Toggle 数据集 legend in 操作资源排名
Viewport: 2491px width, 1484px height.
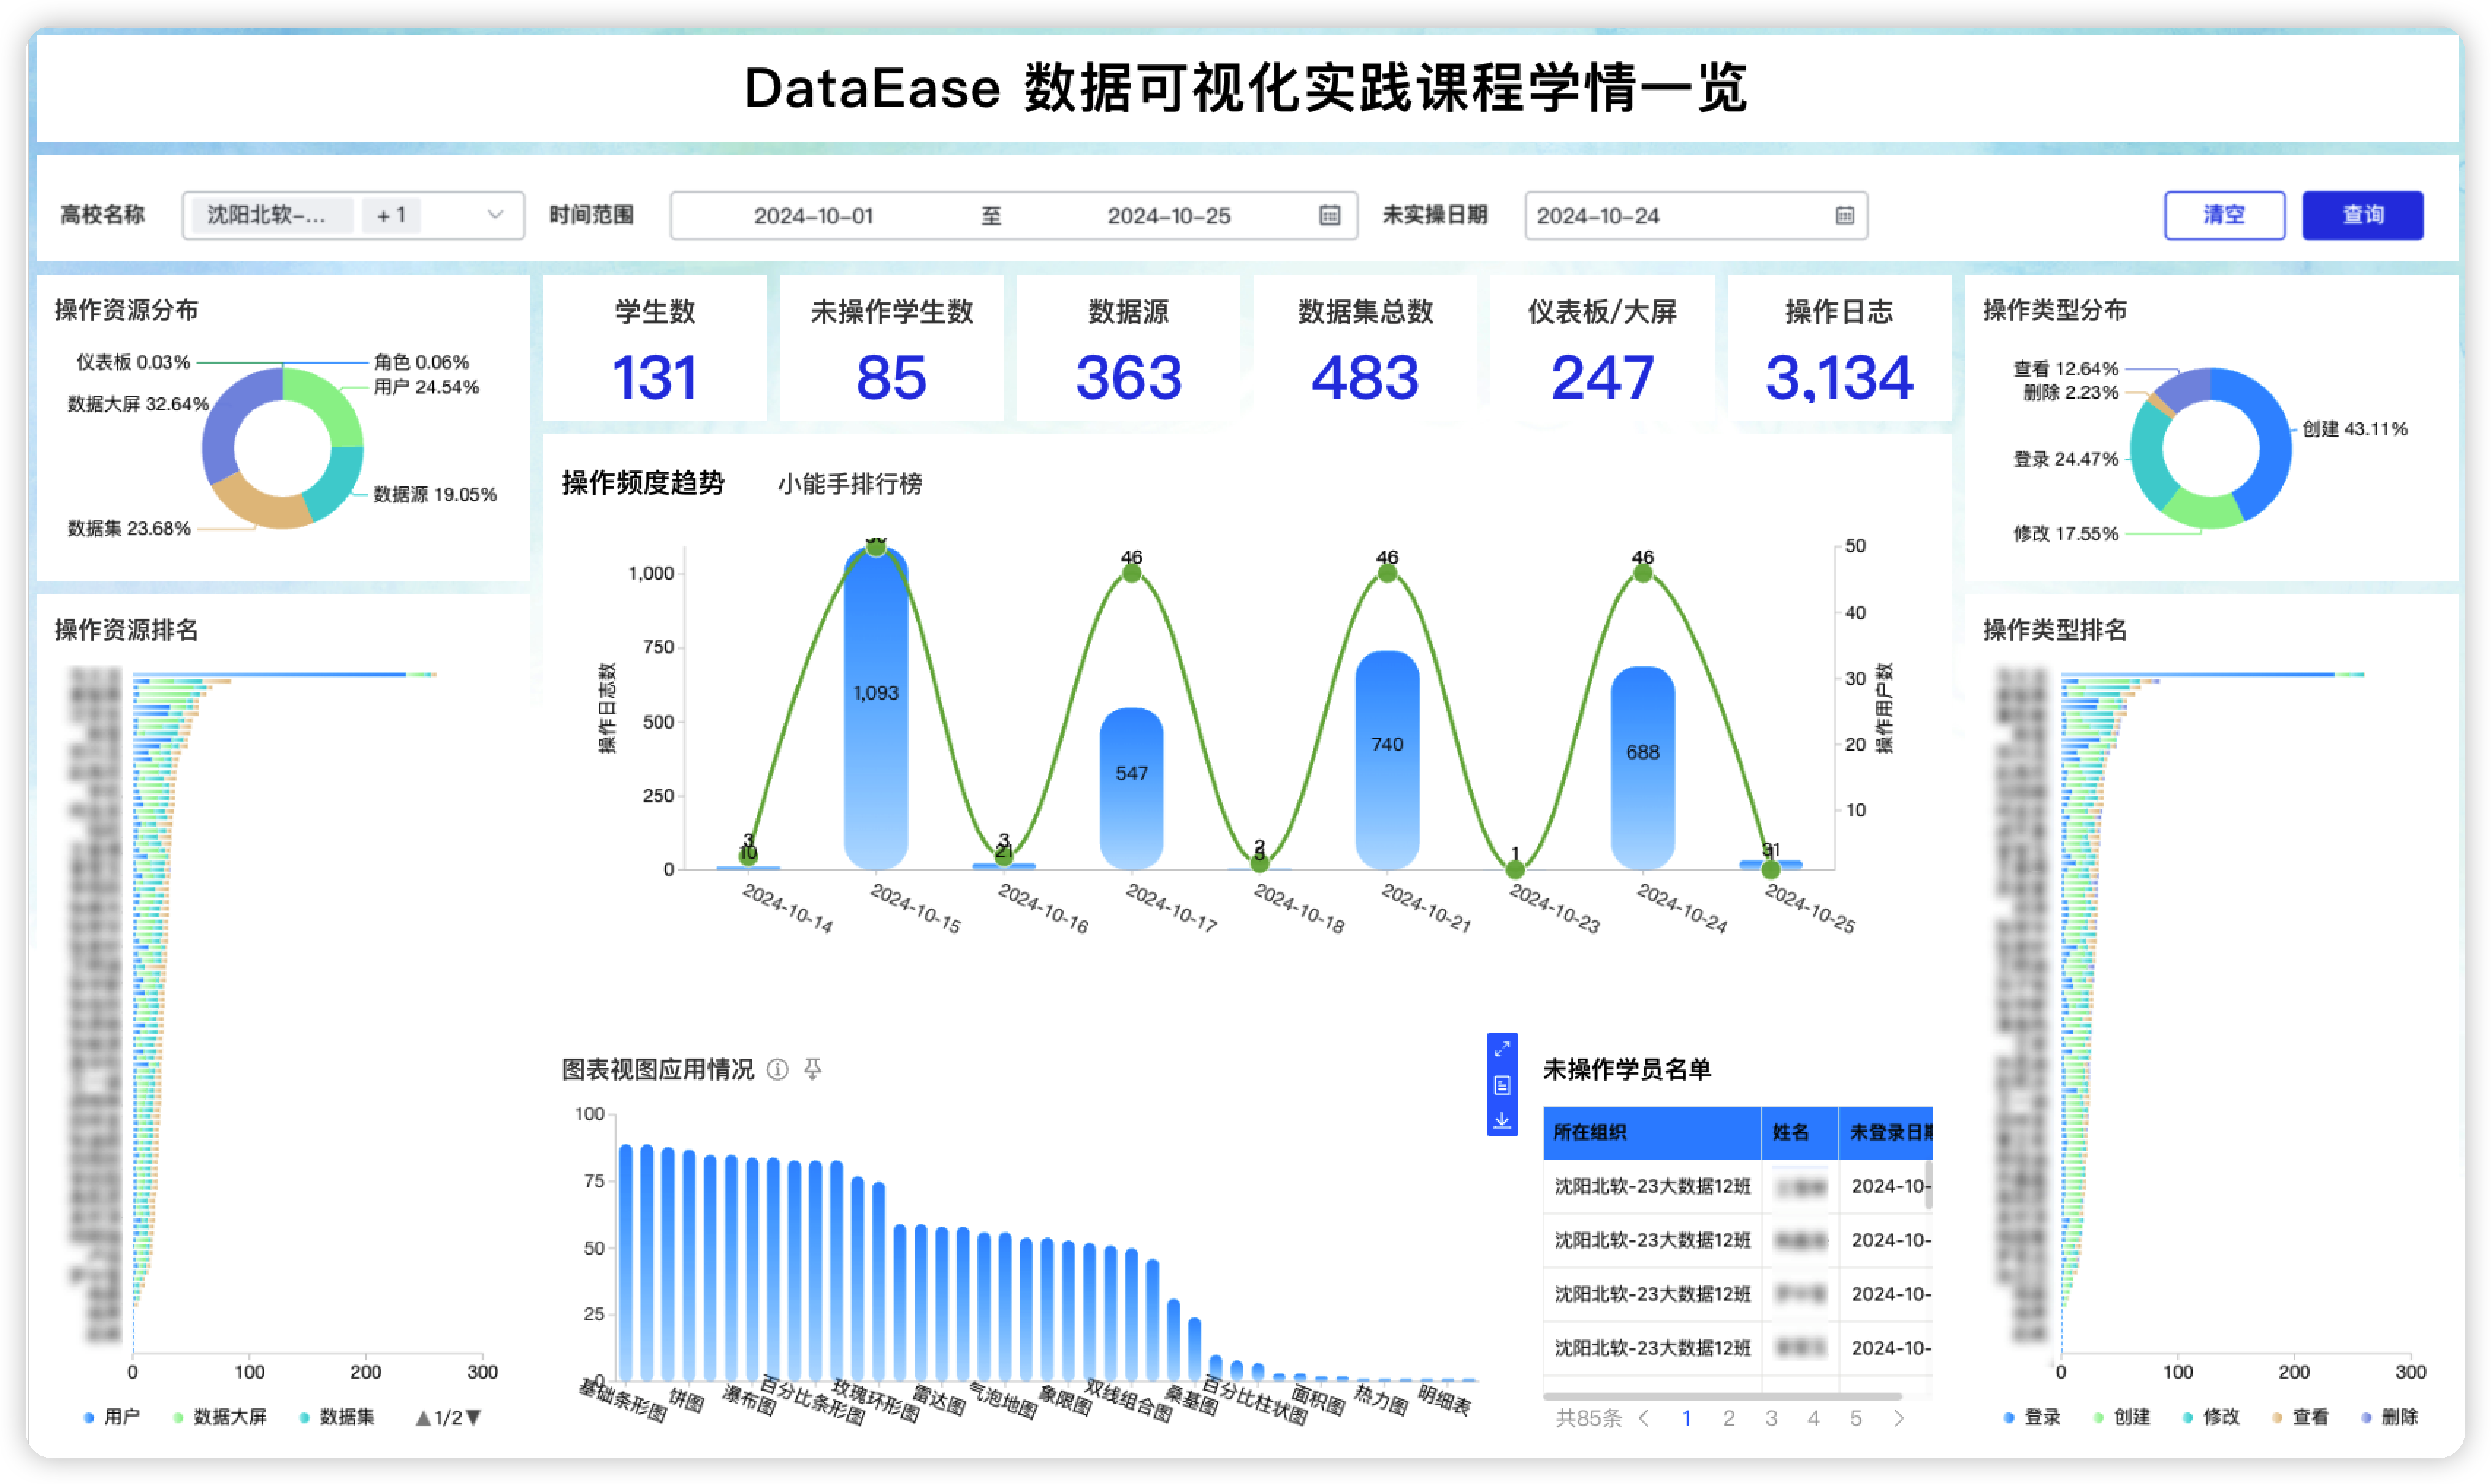coord(337,1417)
